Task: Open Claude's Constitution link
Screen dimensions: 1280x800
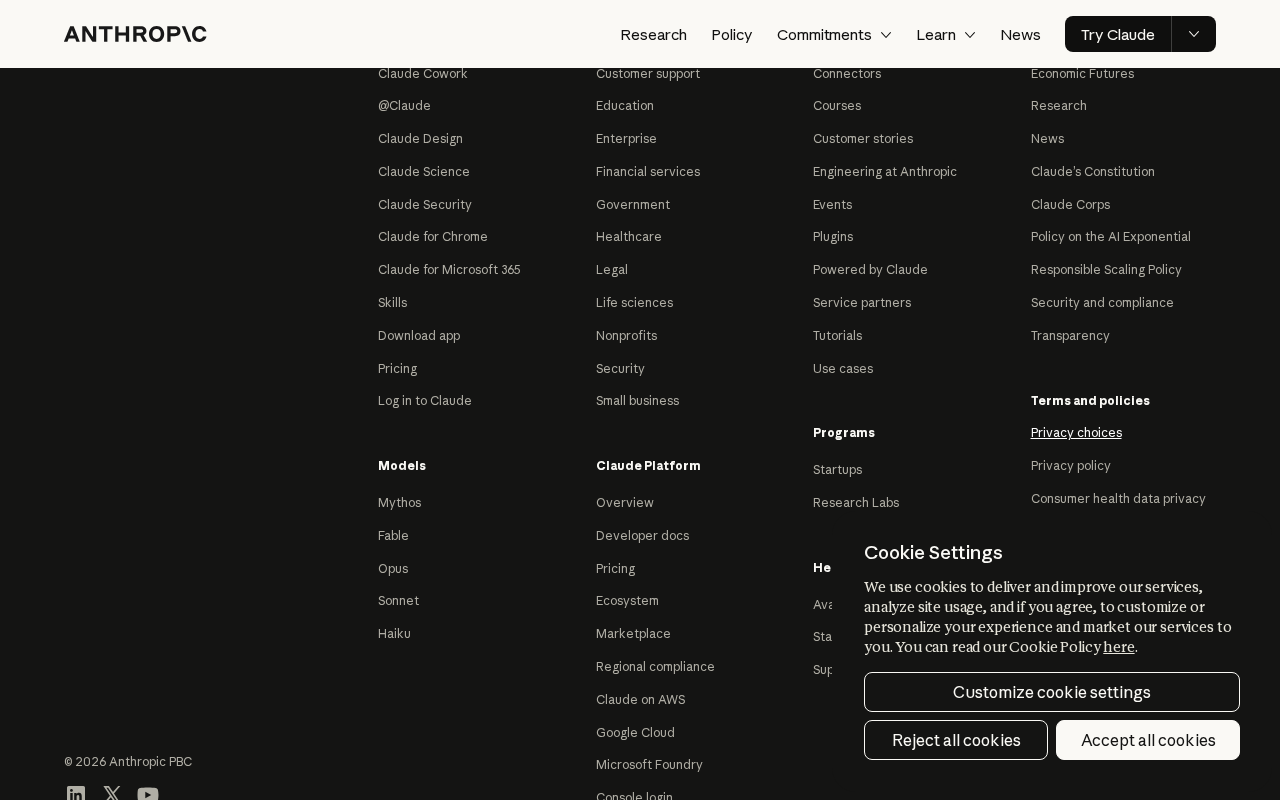Action: click(x=1093, y=171)
